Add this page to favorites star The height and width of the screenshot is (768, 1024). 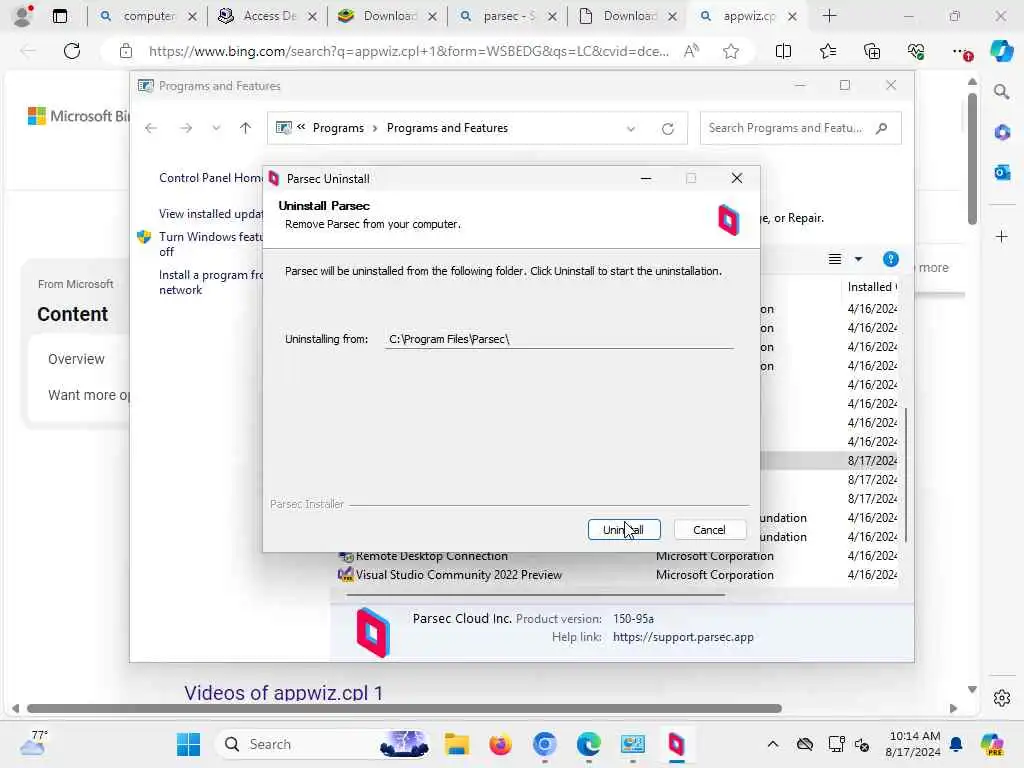pos(731,51)
